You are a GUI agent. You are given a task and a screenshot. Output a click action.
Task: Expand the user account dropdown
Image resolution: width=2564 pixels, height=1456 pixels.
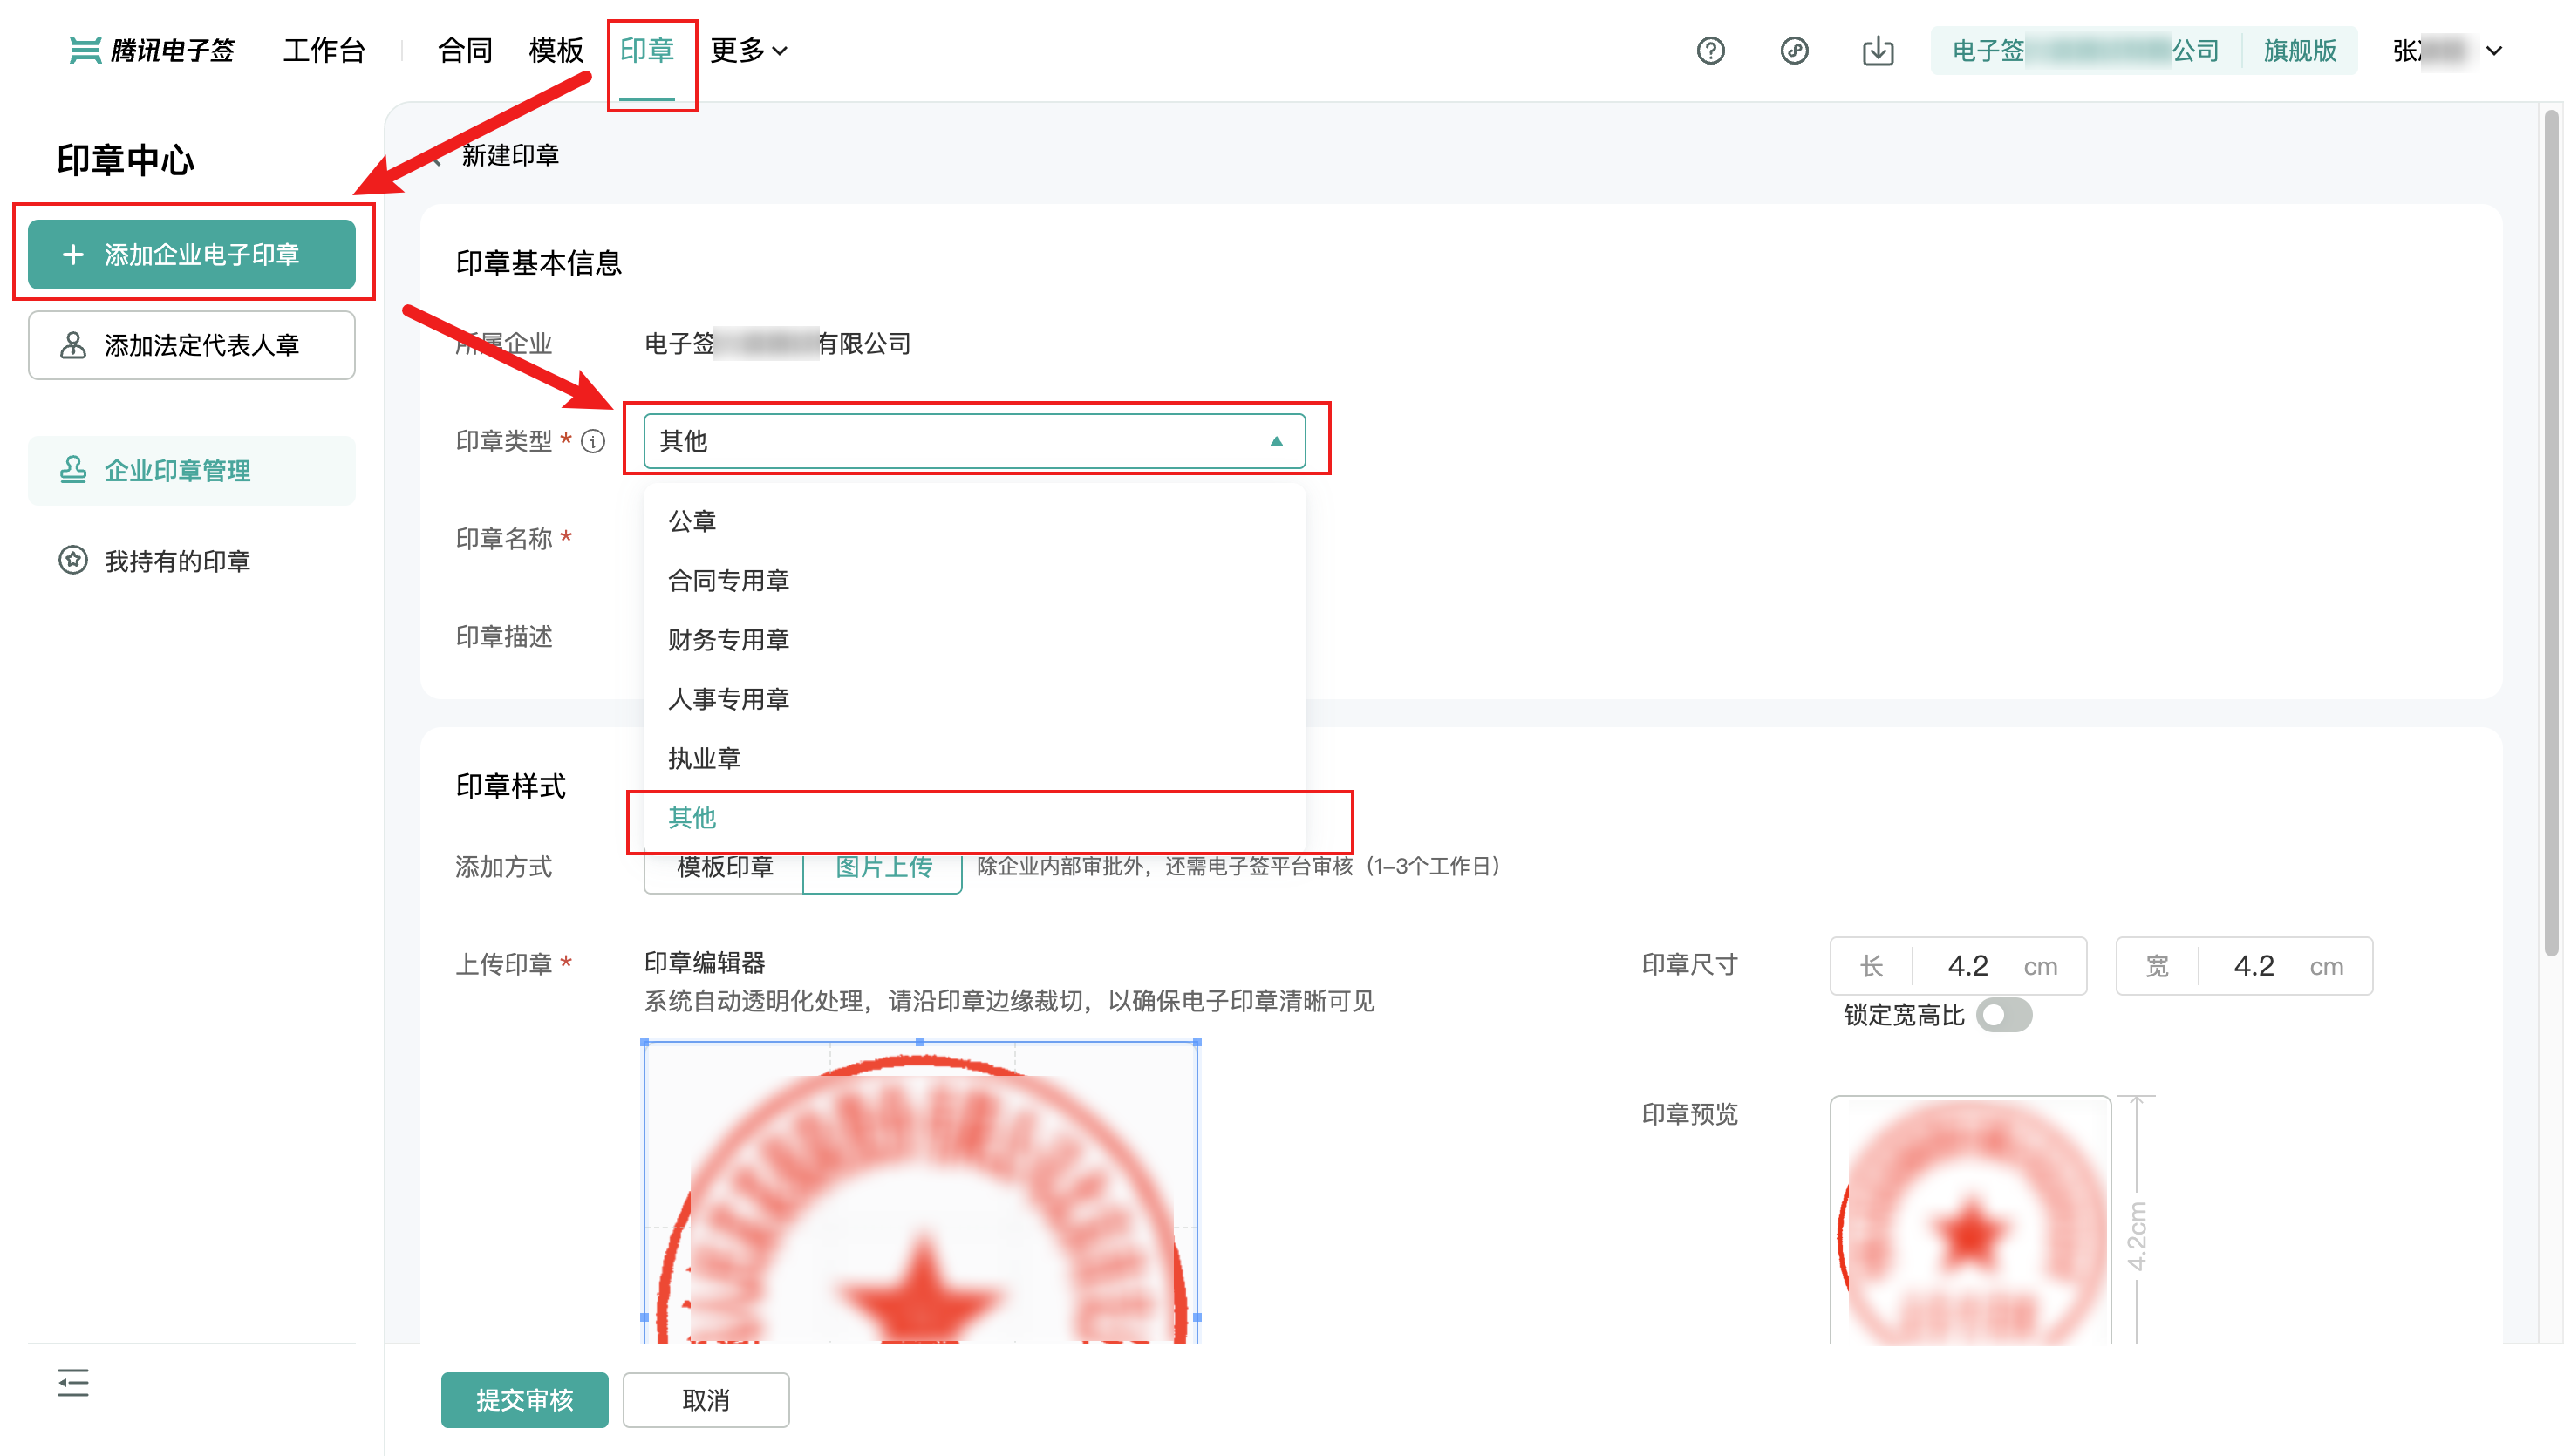(2446, 50)
